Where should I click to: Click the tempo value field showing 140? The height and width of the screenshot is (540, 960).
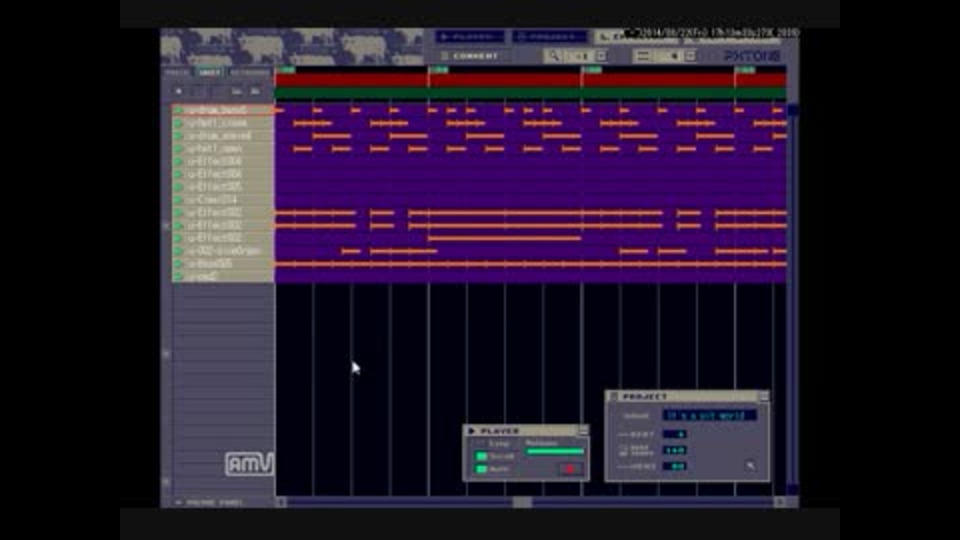(675, 450)
